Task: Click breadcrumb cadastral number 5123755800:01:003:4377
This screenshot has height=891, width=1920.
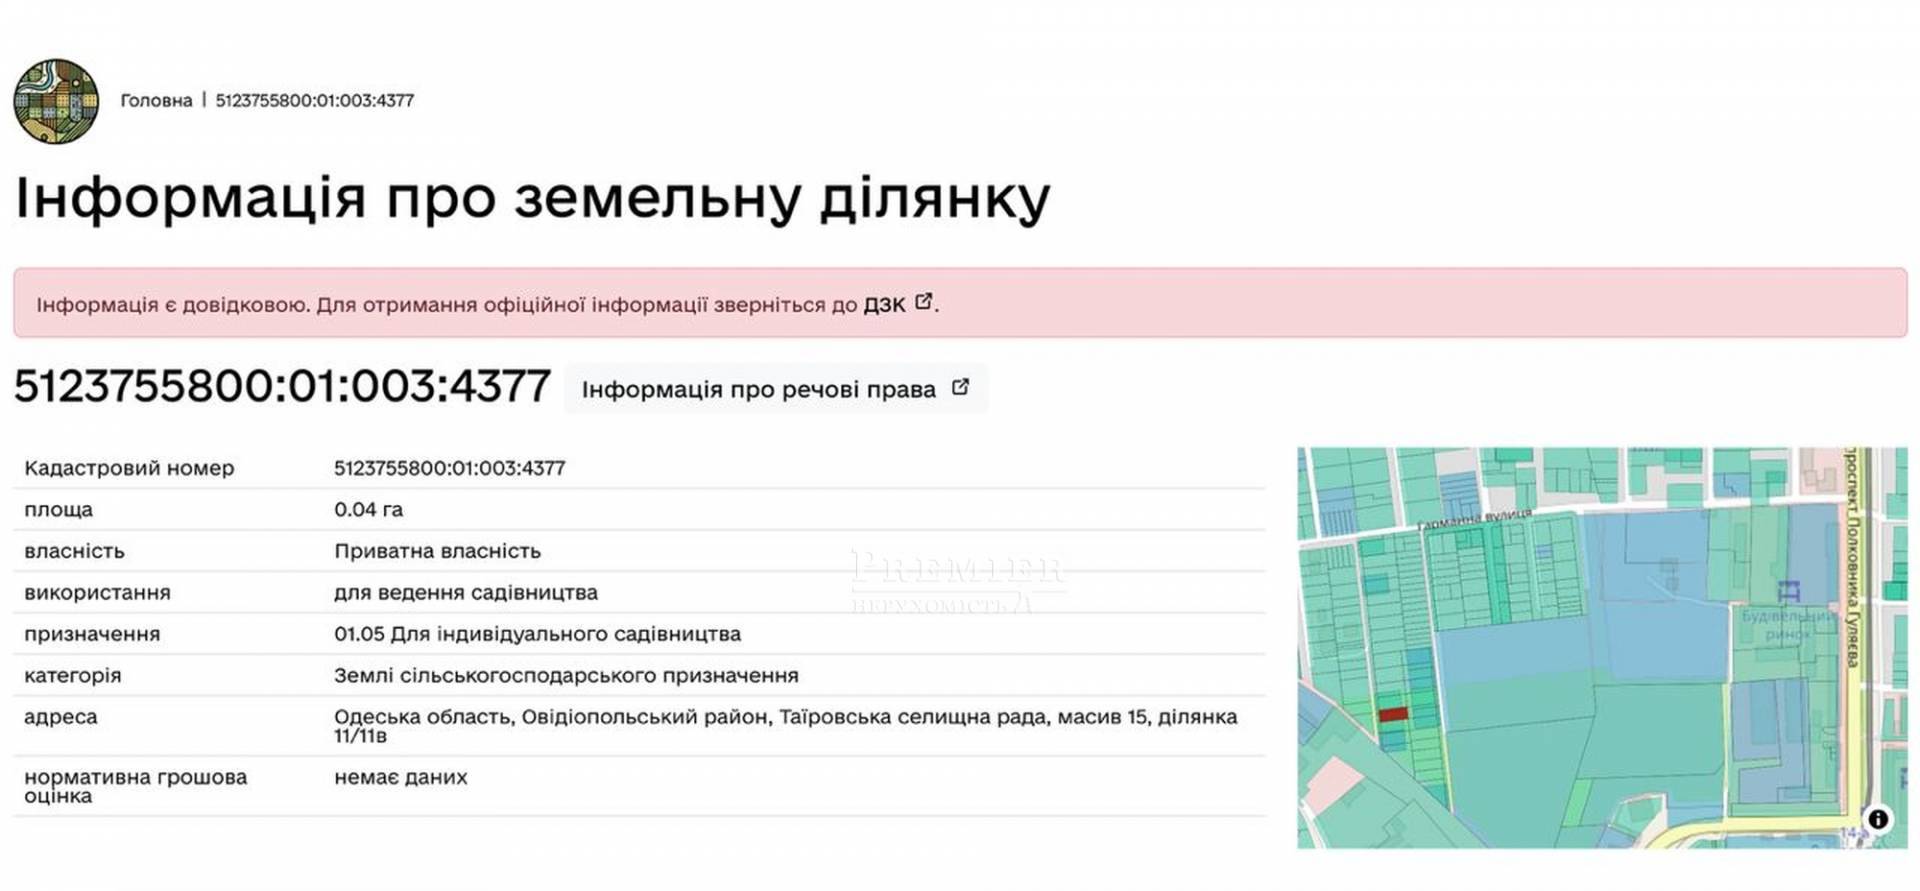Action: tap(314, 100)
